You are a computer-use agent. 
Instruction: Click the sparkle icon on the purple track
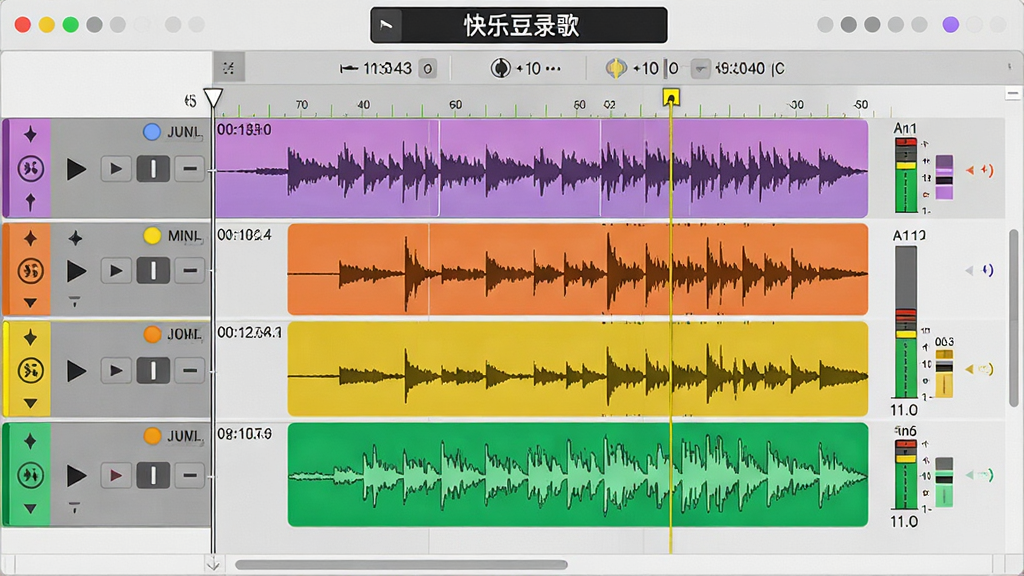tap(30, 135)
